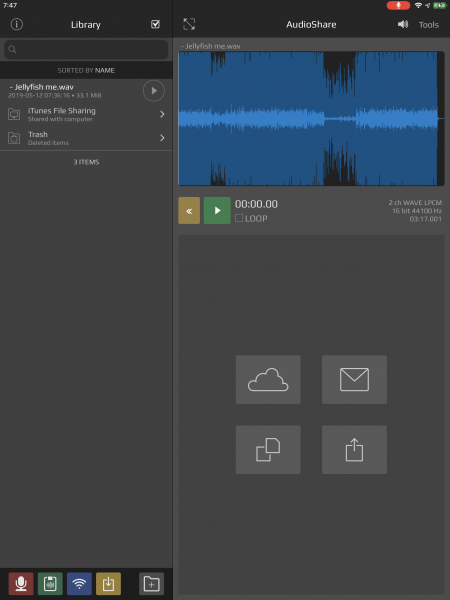
Task: Tap the red recording indicator in status bar
Action: pyautogui.click(x=398, y=5)
